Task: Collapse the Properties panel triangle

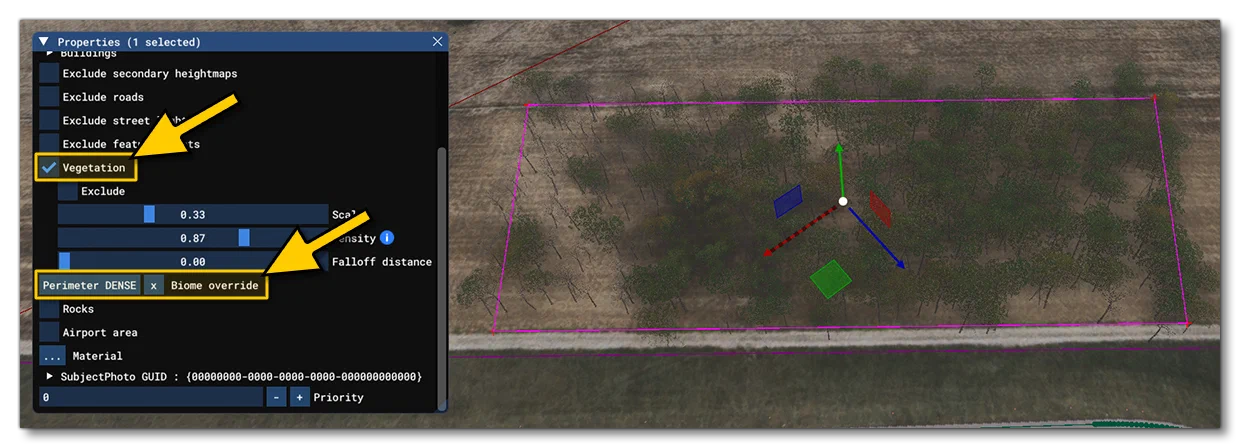Action: [x=44, y=42]
